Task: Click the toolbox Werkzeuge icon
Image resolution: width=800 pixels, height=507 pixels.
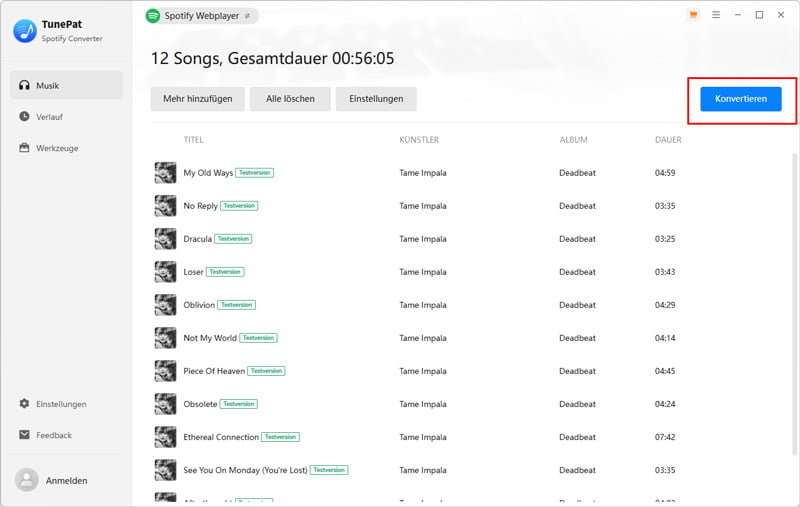Action: pos(24,148)
